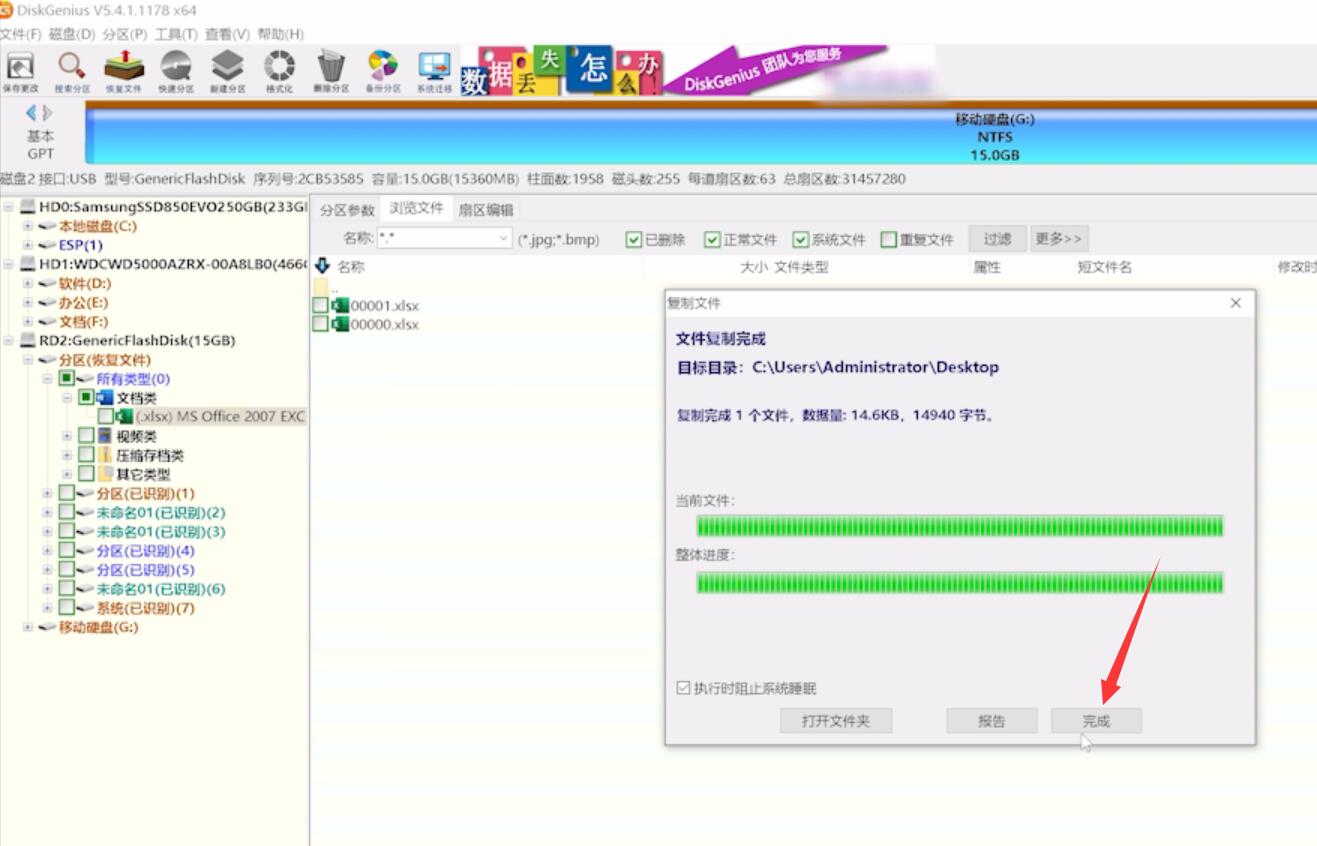1317x846 pixels.
Task: Go to previous disk with left arrow
Action: point(33,113)
